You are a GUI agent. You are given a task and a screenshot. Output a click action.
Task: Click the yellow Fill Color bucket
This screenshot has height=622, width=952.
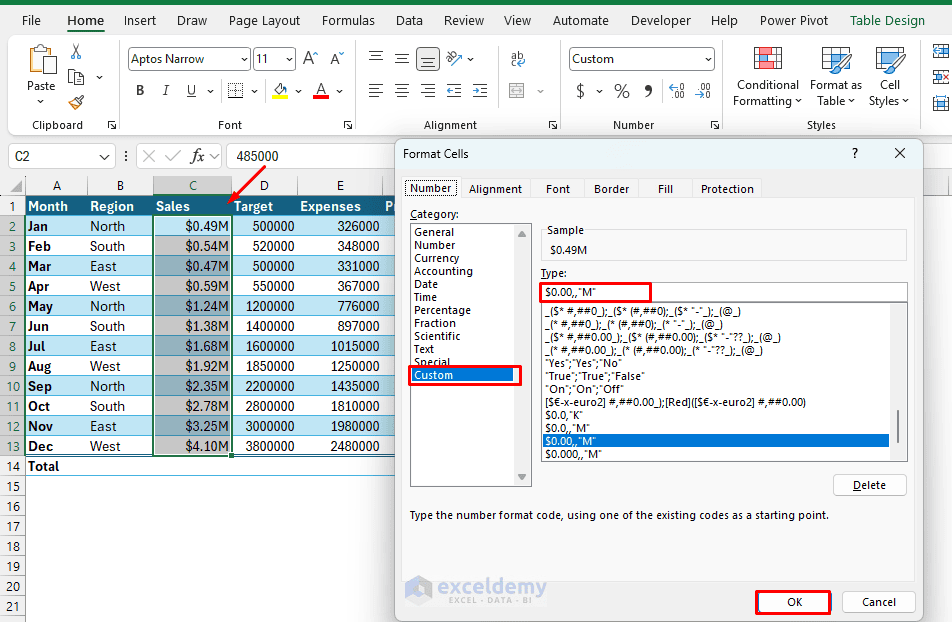(280, 91)
